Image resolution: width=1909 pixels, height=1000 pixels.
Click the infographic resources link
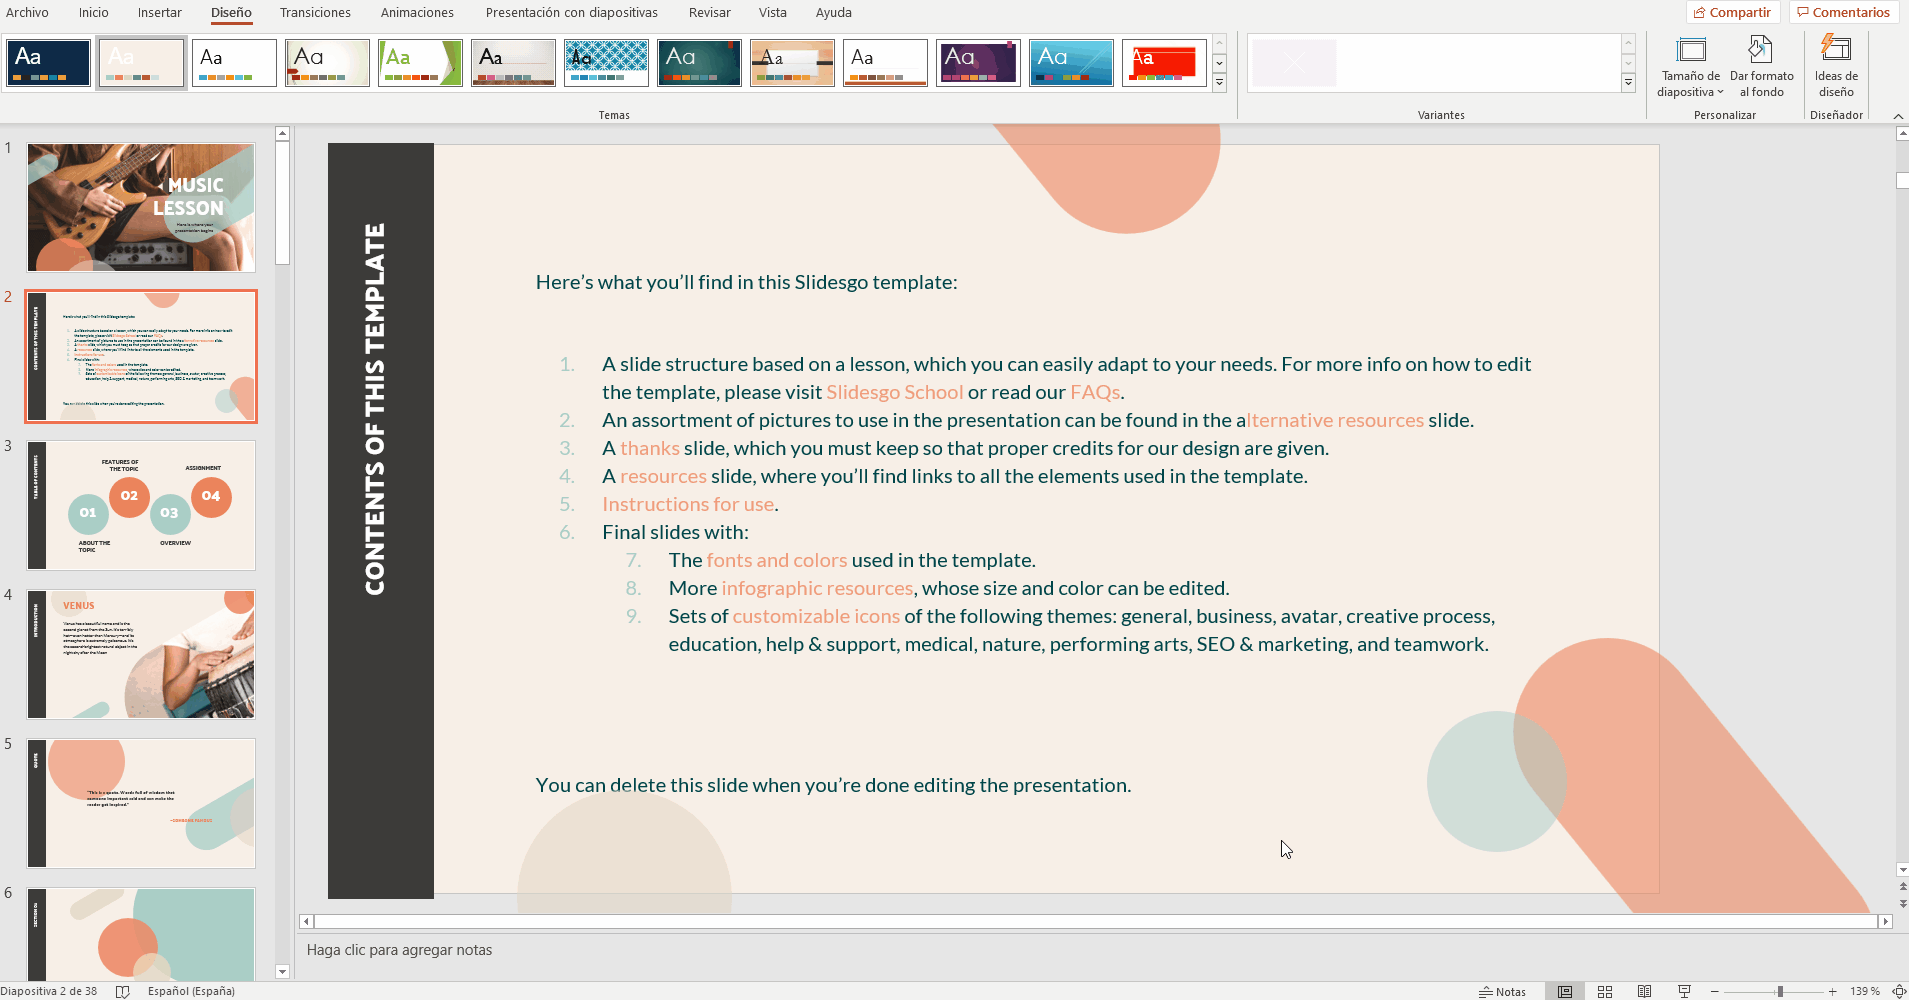coord(817,588)
